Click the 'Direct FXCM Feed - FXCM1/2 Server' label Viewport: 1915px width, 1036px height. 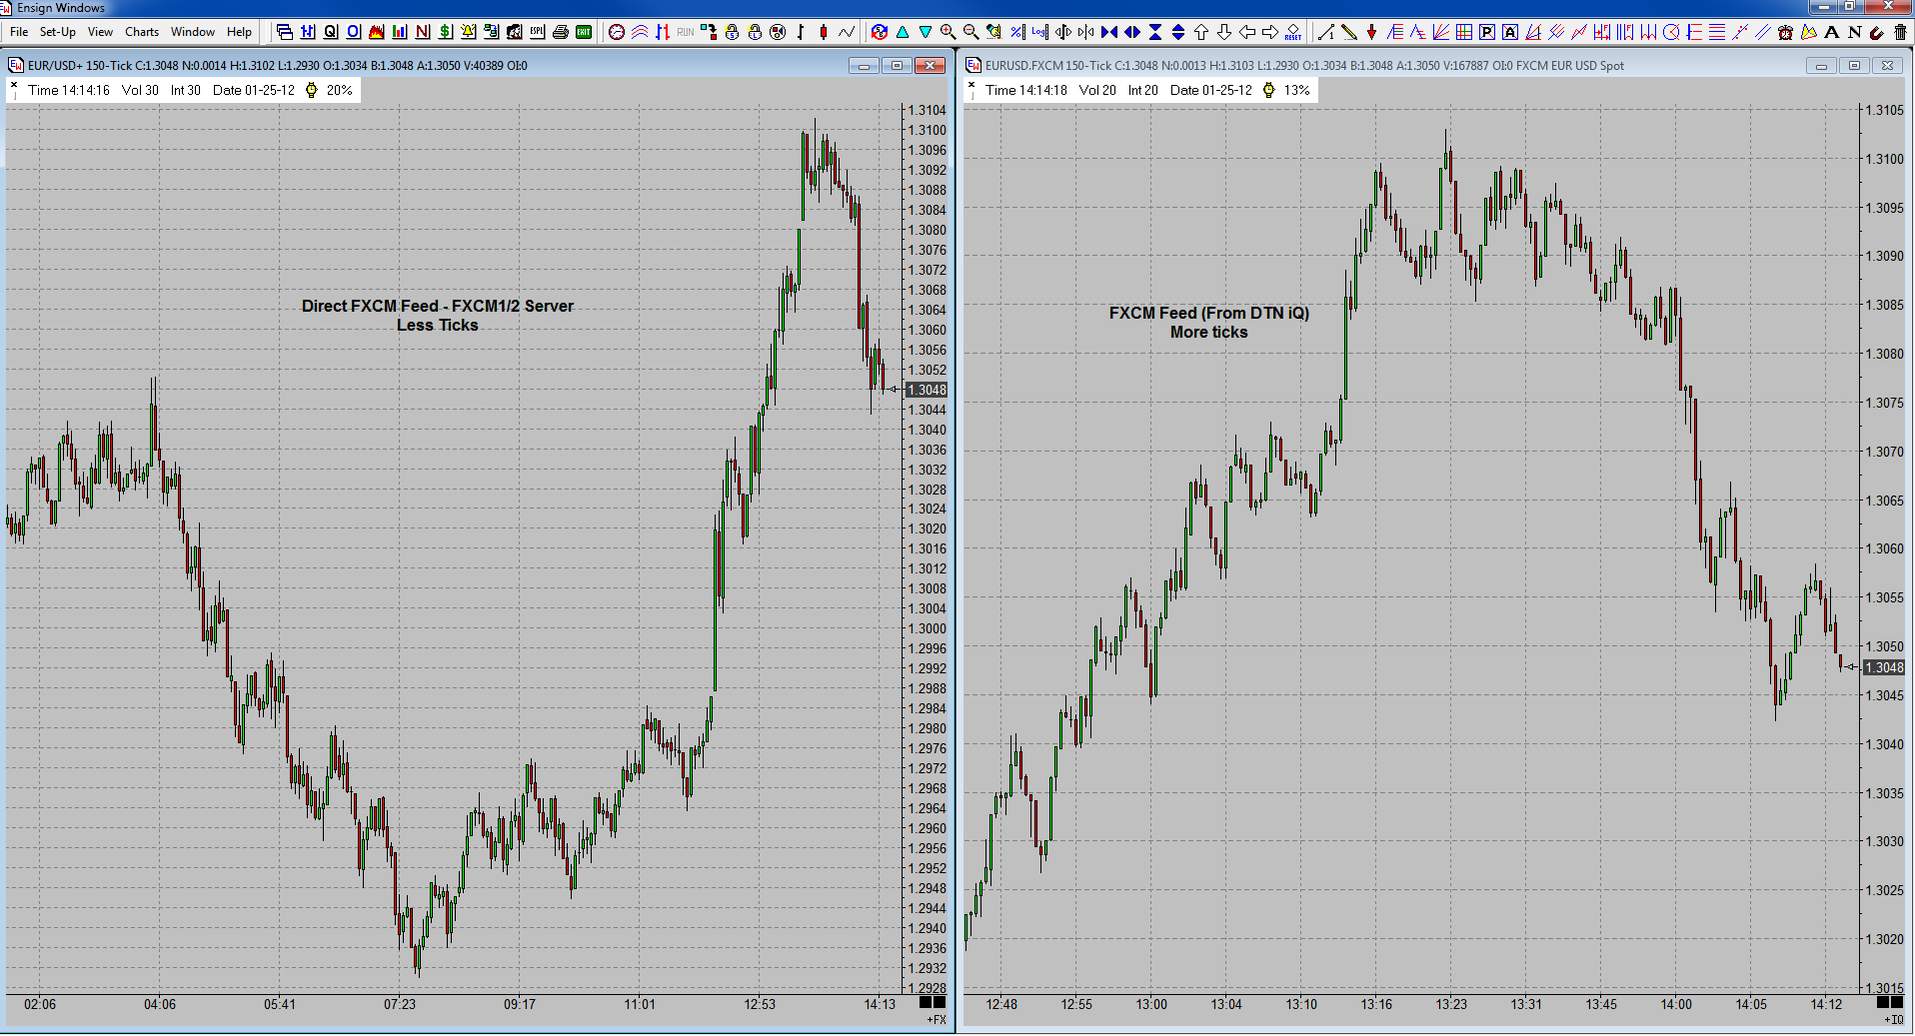(438, 306)
